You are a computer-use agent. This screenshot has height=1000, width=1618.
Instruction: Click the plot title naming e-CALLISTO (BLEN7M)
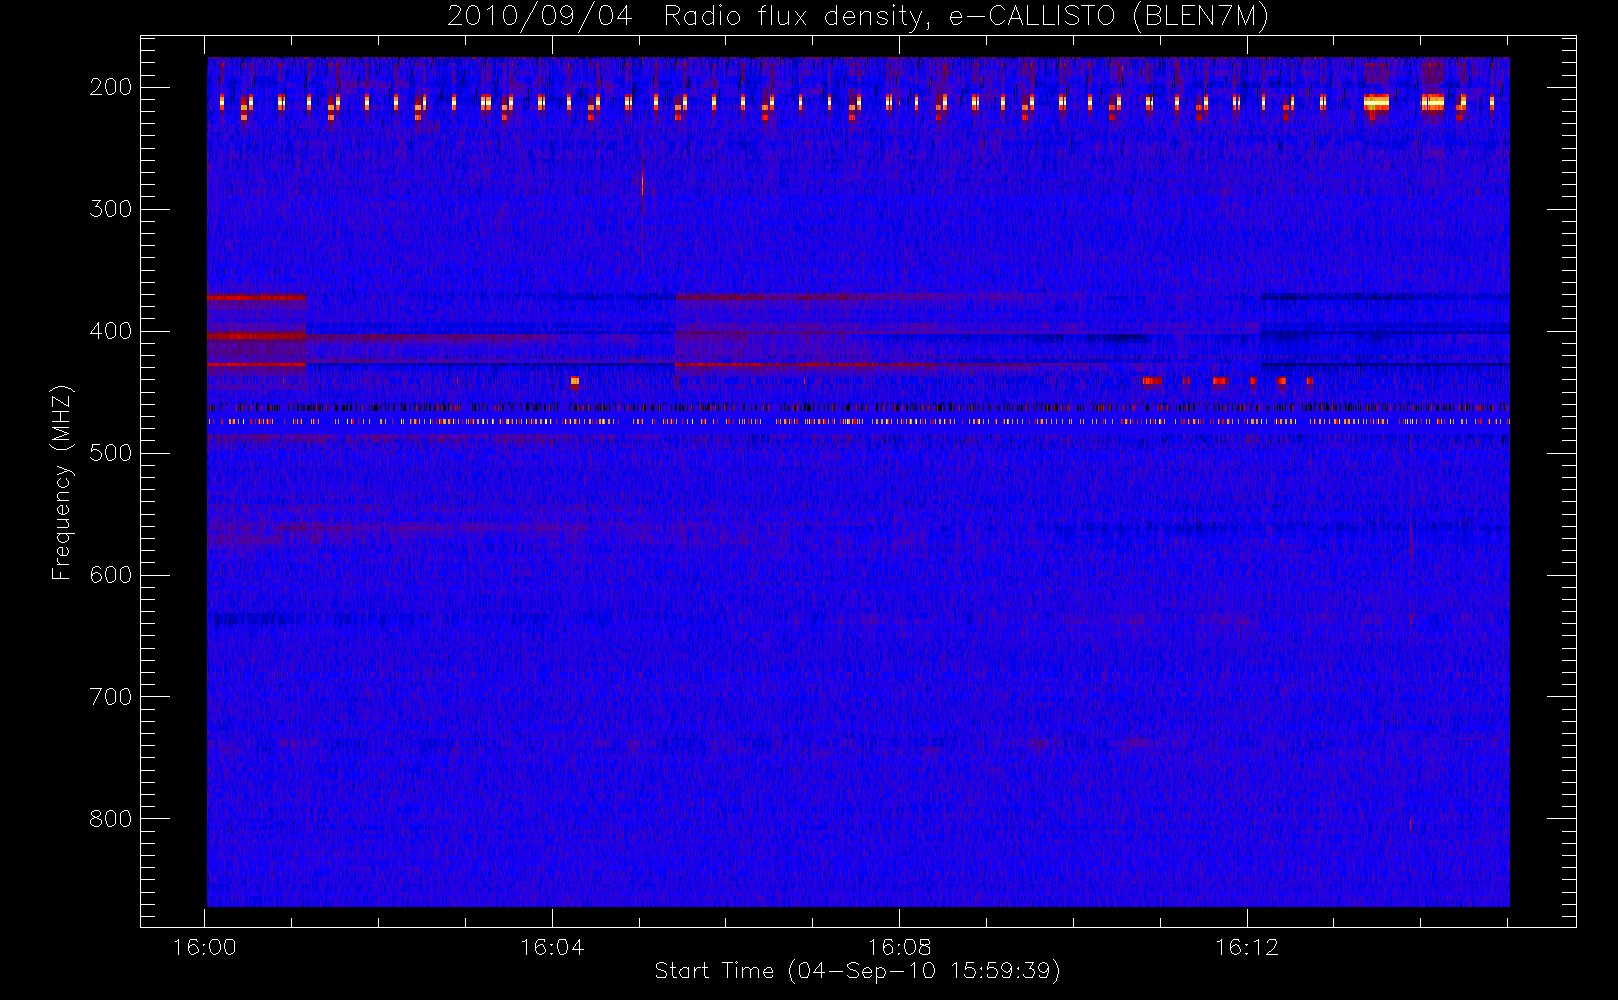click(x=858, y=17)
